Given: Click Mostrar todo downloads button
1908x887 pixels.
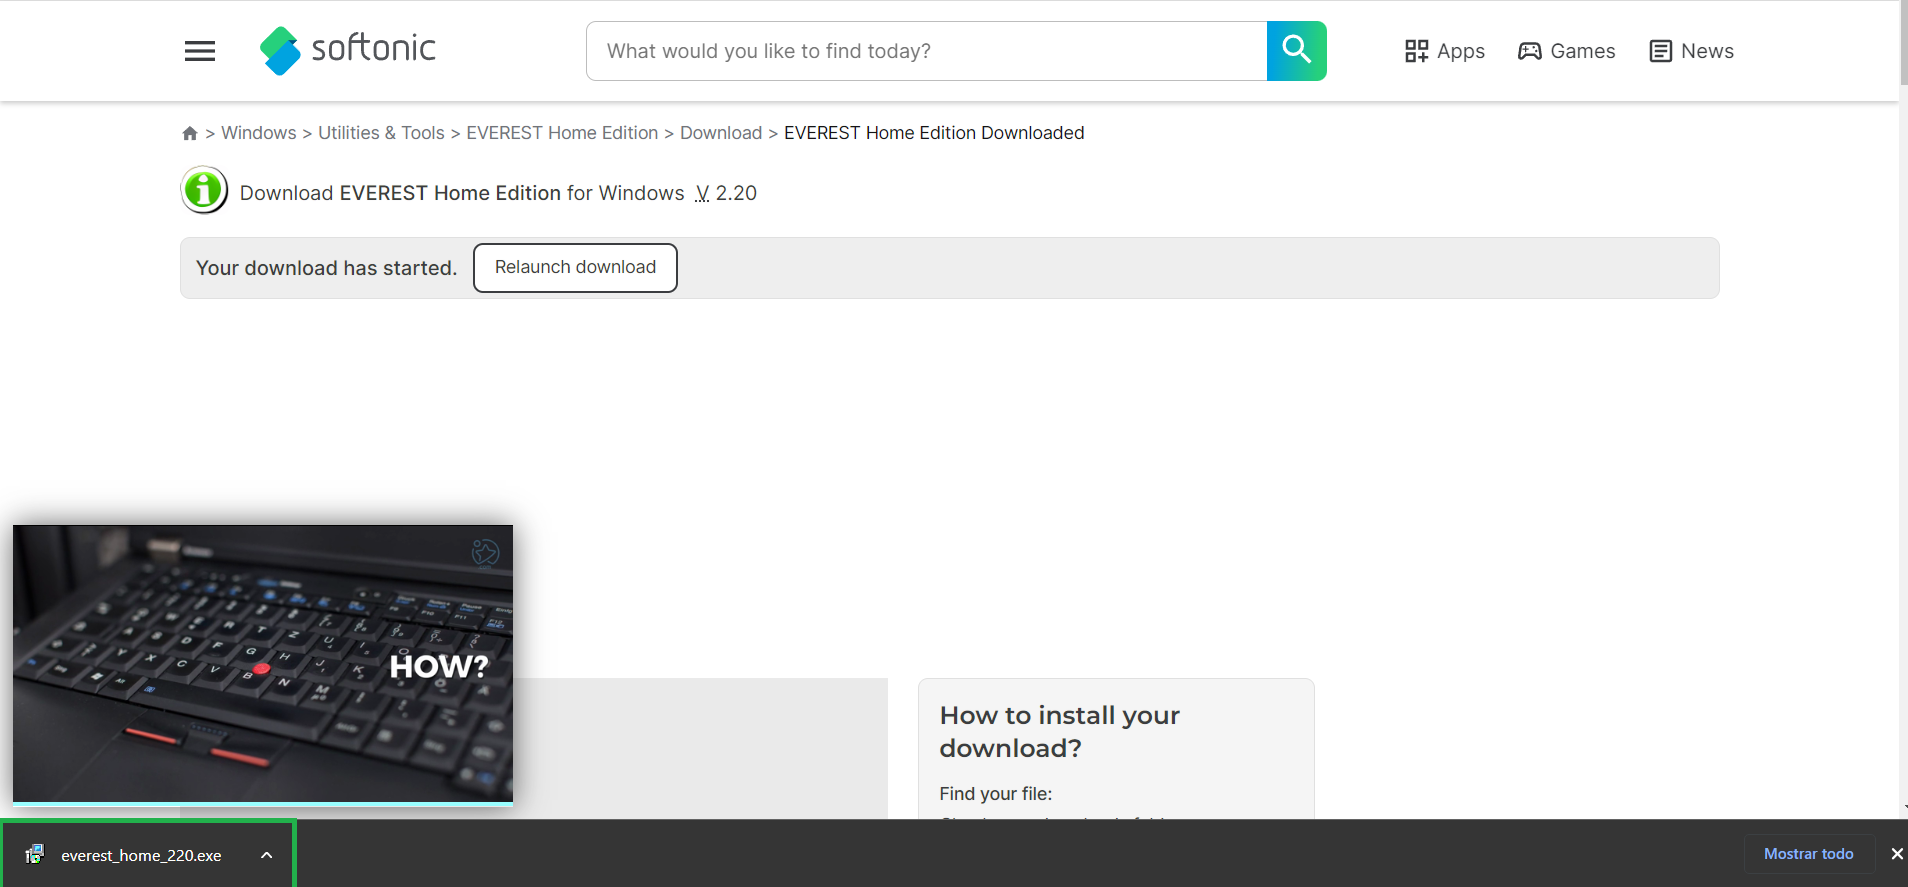Looking at the screenshot, I should pos(1808,854).
